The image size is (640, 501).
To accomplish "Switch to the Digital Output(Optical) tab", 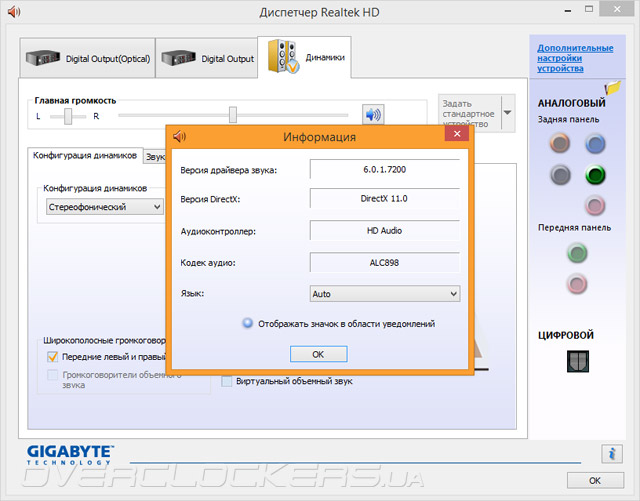I will [87, 58].
